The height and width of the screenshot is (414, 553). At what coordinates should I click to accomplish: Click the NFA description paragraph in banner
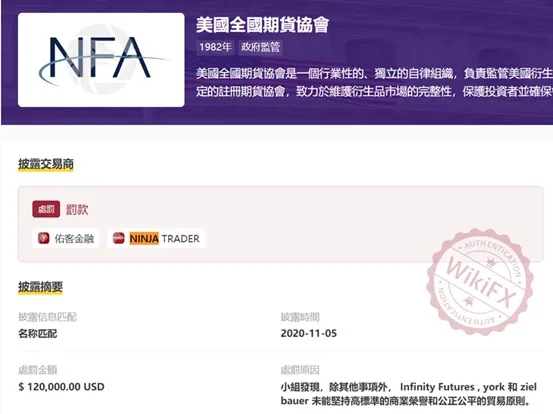[x=375, y=82]
